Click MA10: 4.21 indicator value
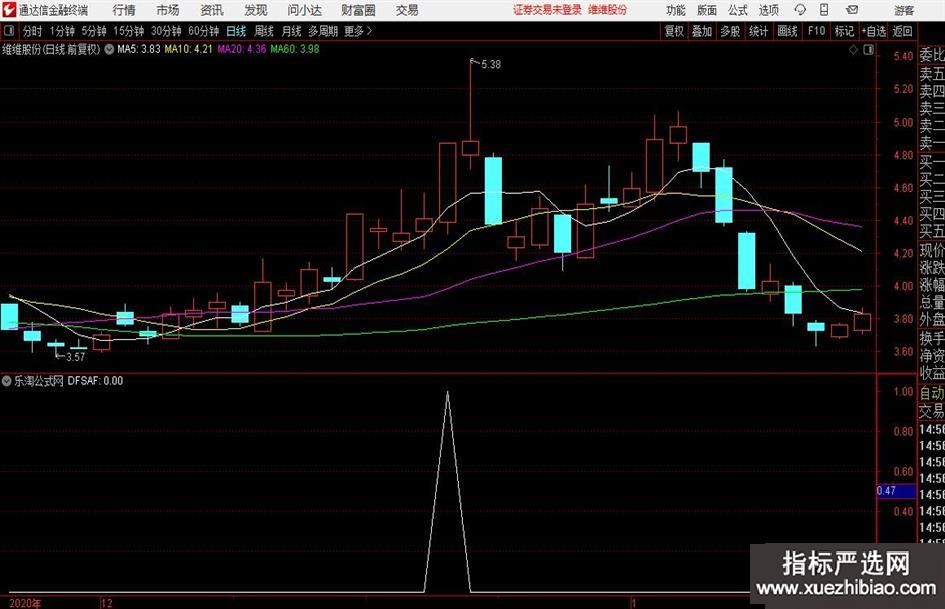 pyautogui.click(x=189, y=49)
